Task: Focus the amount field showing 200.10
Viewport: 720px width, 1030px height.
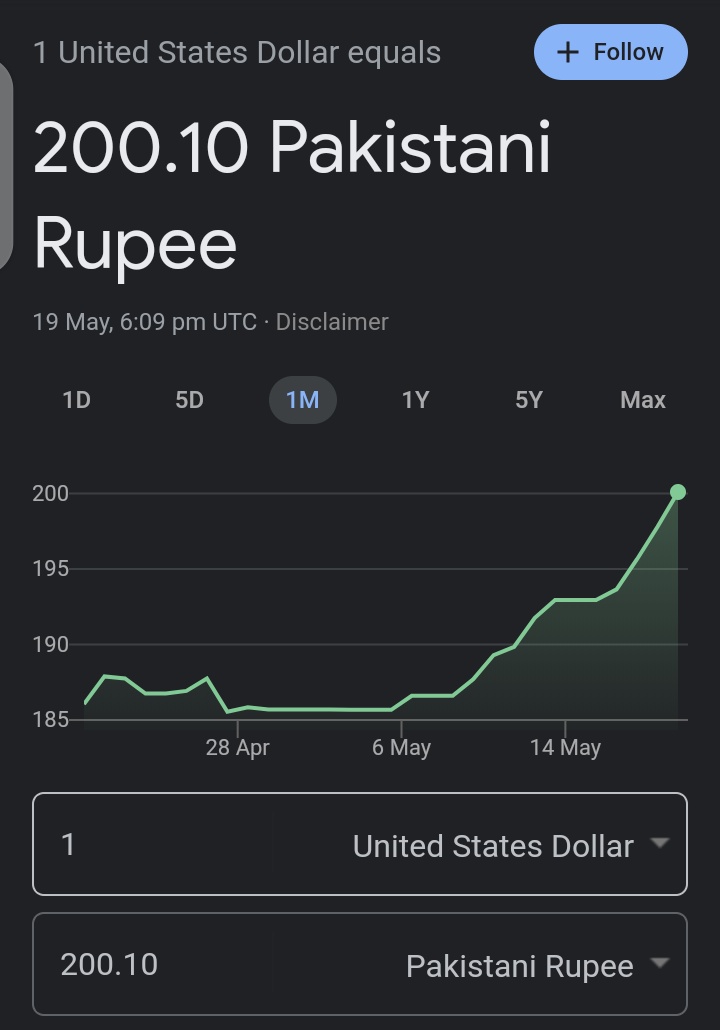Action: (152, 964)
